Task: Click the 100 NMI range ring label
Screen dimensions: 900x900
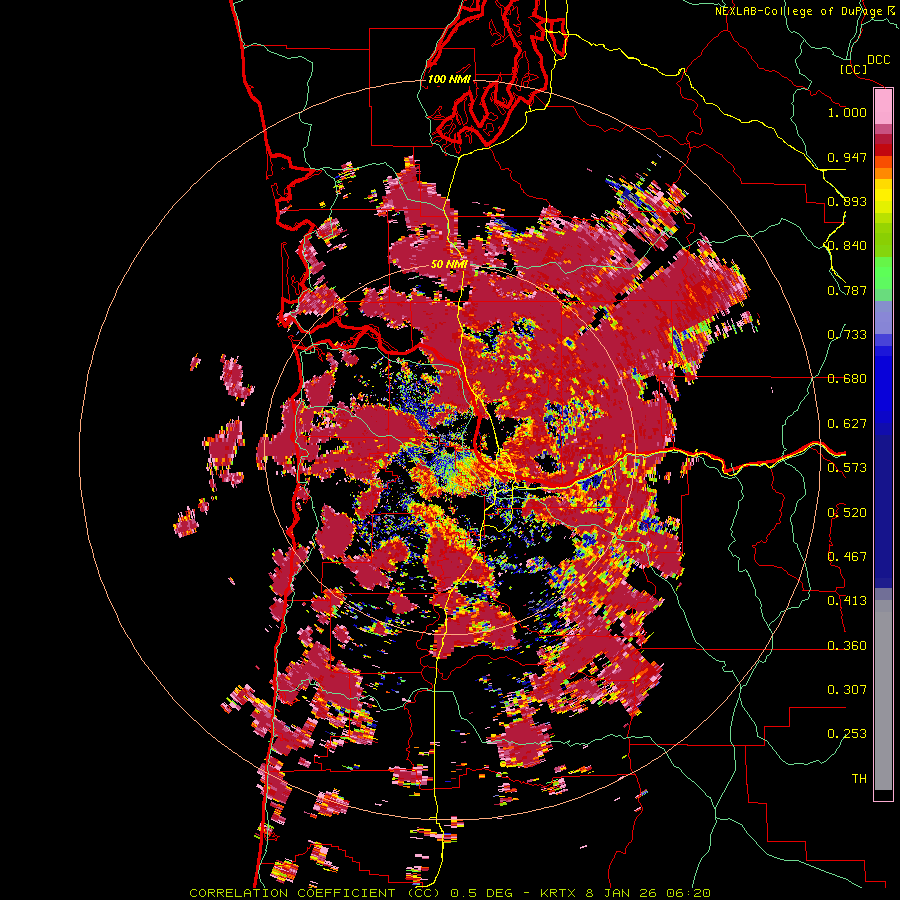Action: (x=449, y=79)
